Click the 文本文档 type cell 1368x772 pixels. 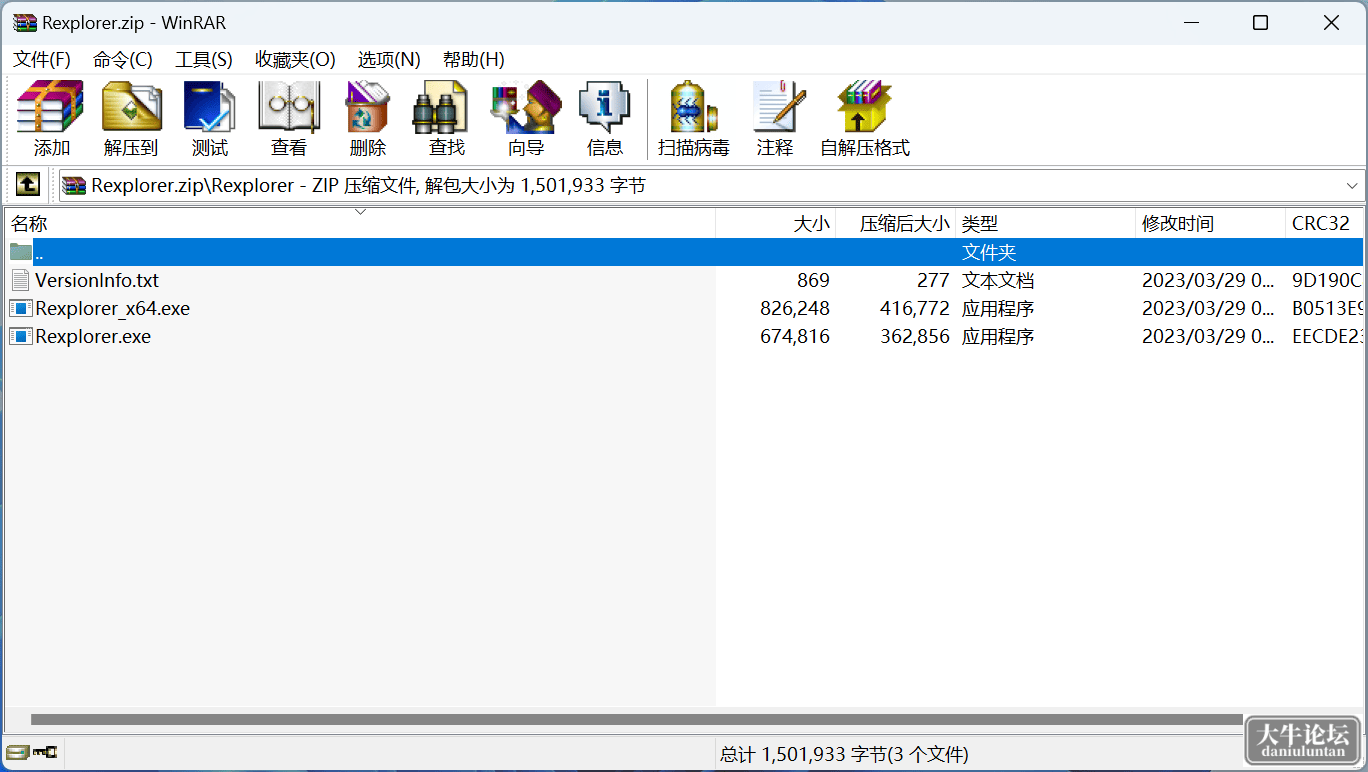(998, 280)
